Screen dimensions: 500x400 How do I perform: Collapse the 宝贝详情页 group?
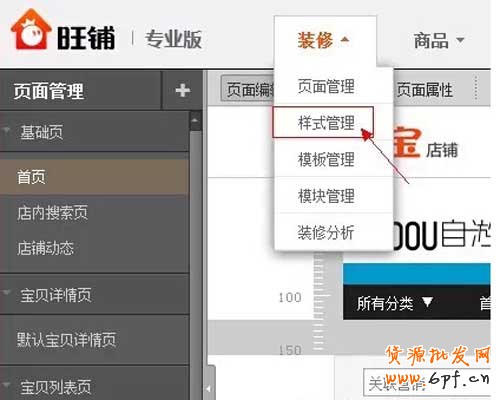click(x=6, y=293)
